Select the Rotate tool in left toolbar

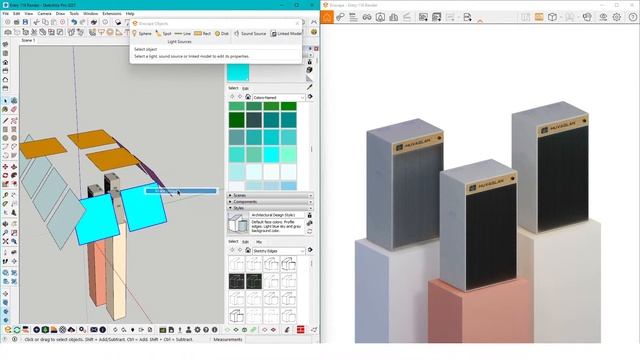(x=5, y=176)
